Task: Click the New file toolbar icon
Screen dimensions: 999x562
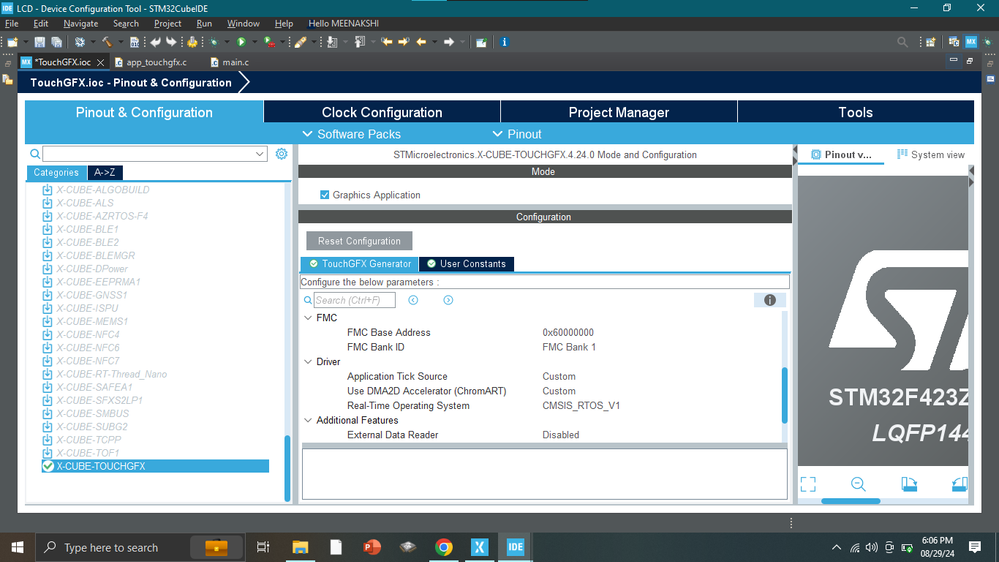Action: click(12, 42)
